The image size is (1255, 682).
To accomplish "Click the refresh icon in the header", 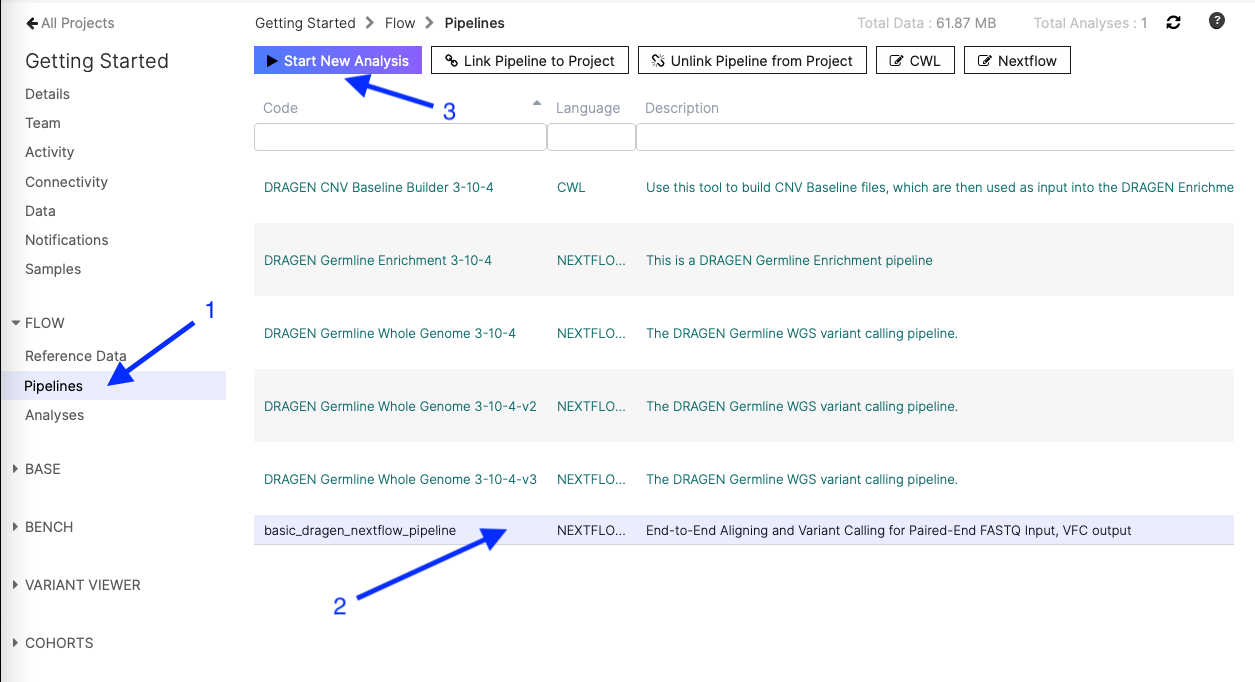I will [1174, 23].
